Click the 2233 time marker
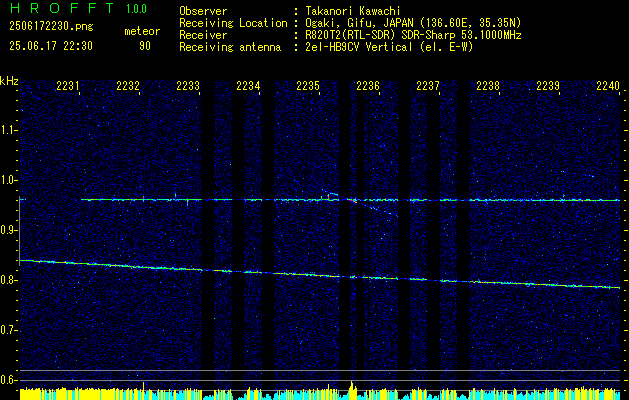Image resolution: width=629 pixels, height=400 pixels. point(188,85)
